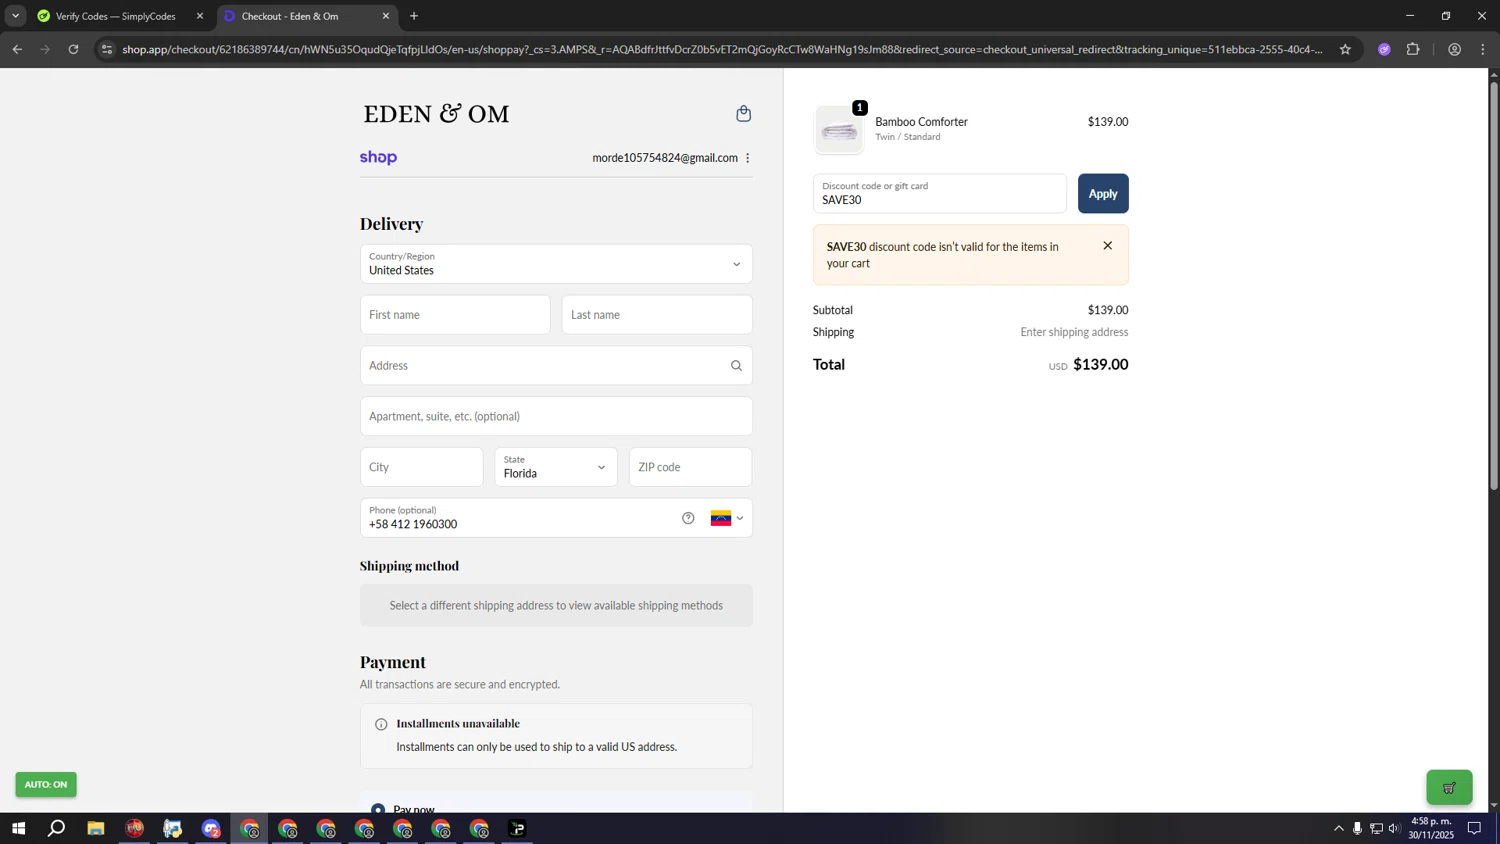Click the discount code field containing SAVE30
1500x844 pixels.
point(939,194)
